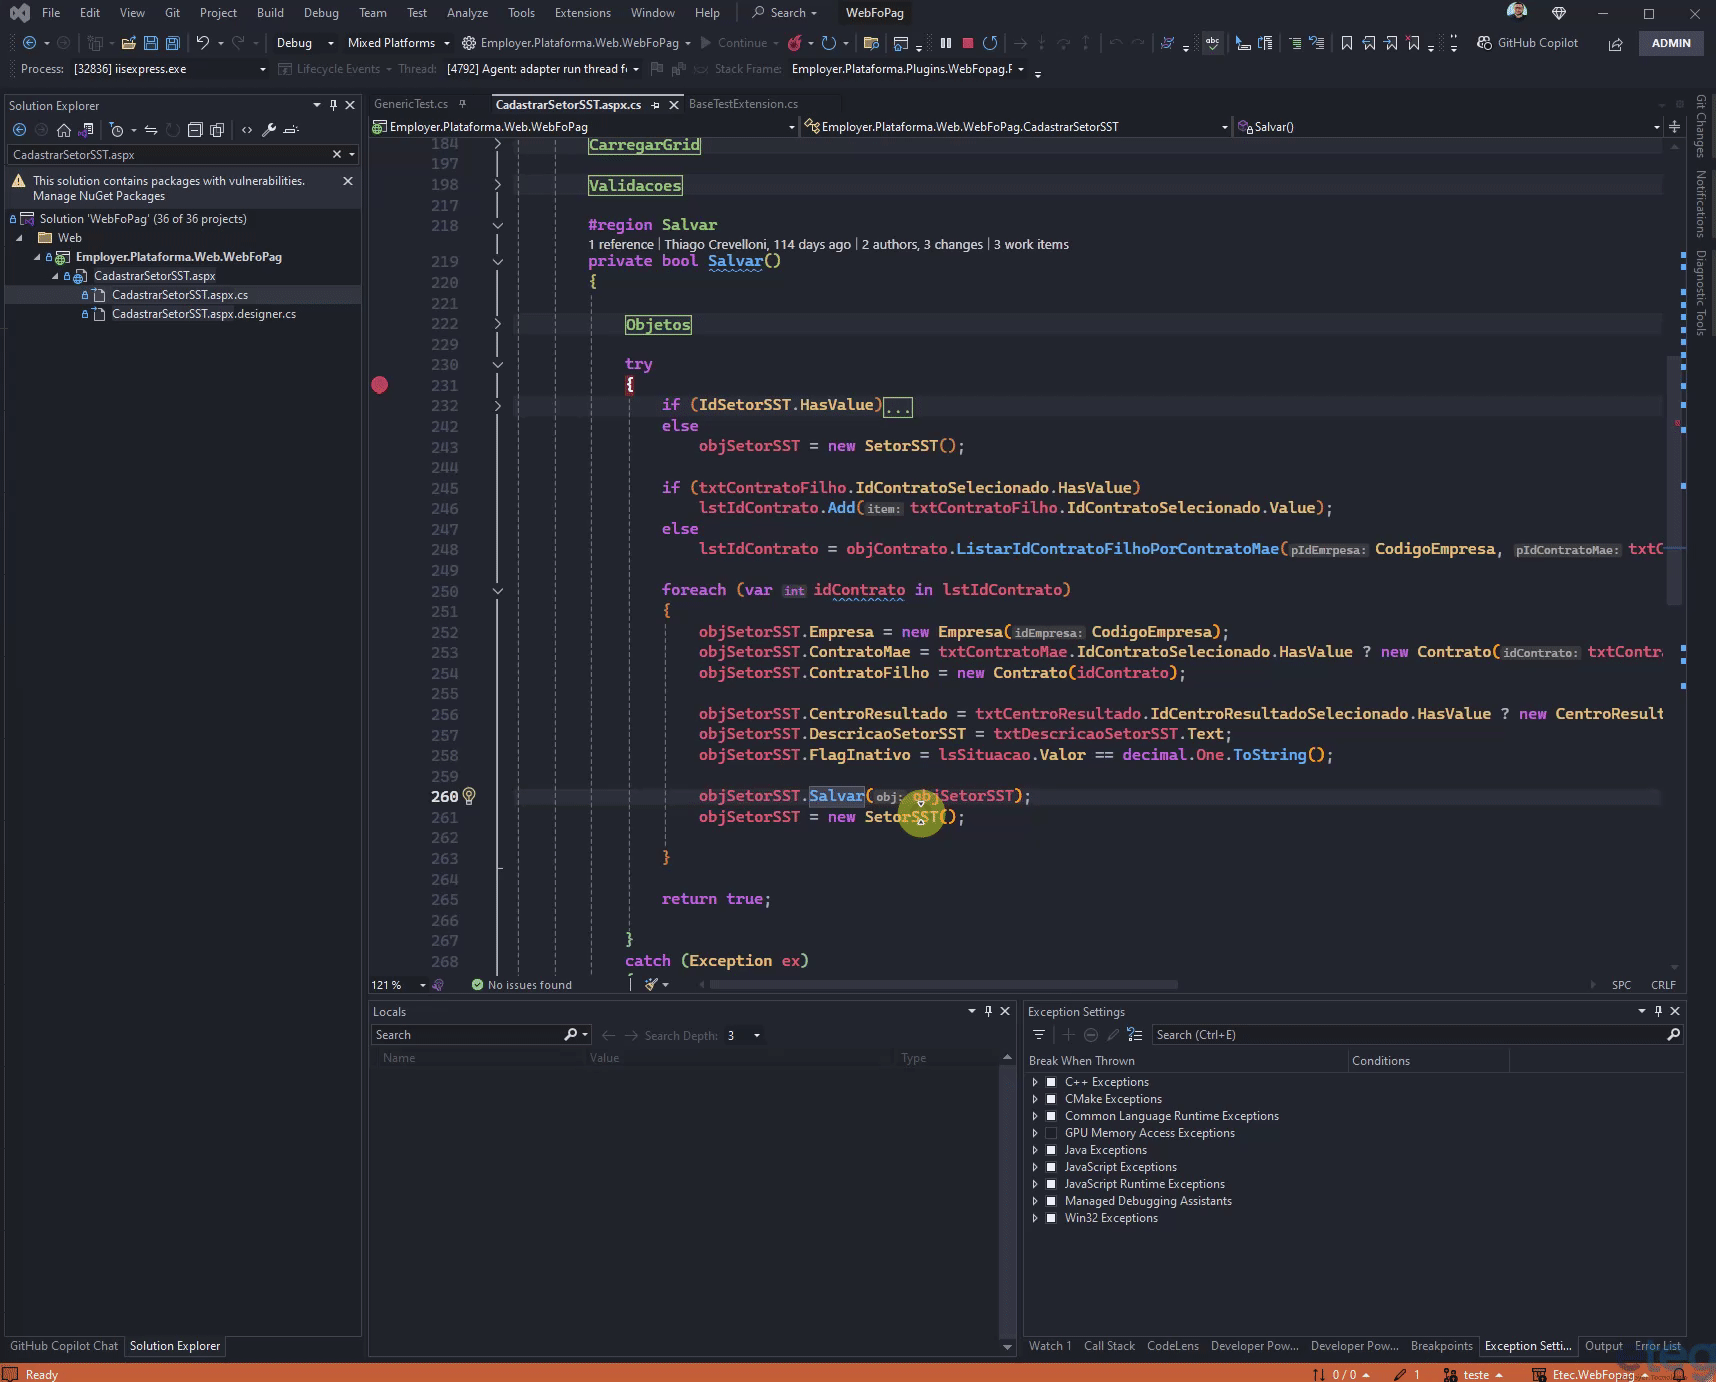Collapse all items in Solution Explorer

[x=195, y=130]
